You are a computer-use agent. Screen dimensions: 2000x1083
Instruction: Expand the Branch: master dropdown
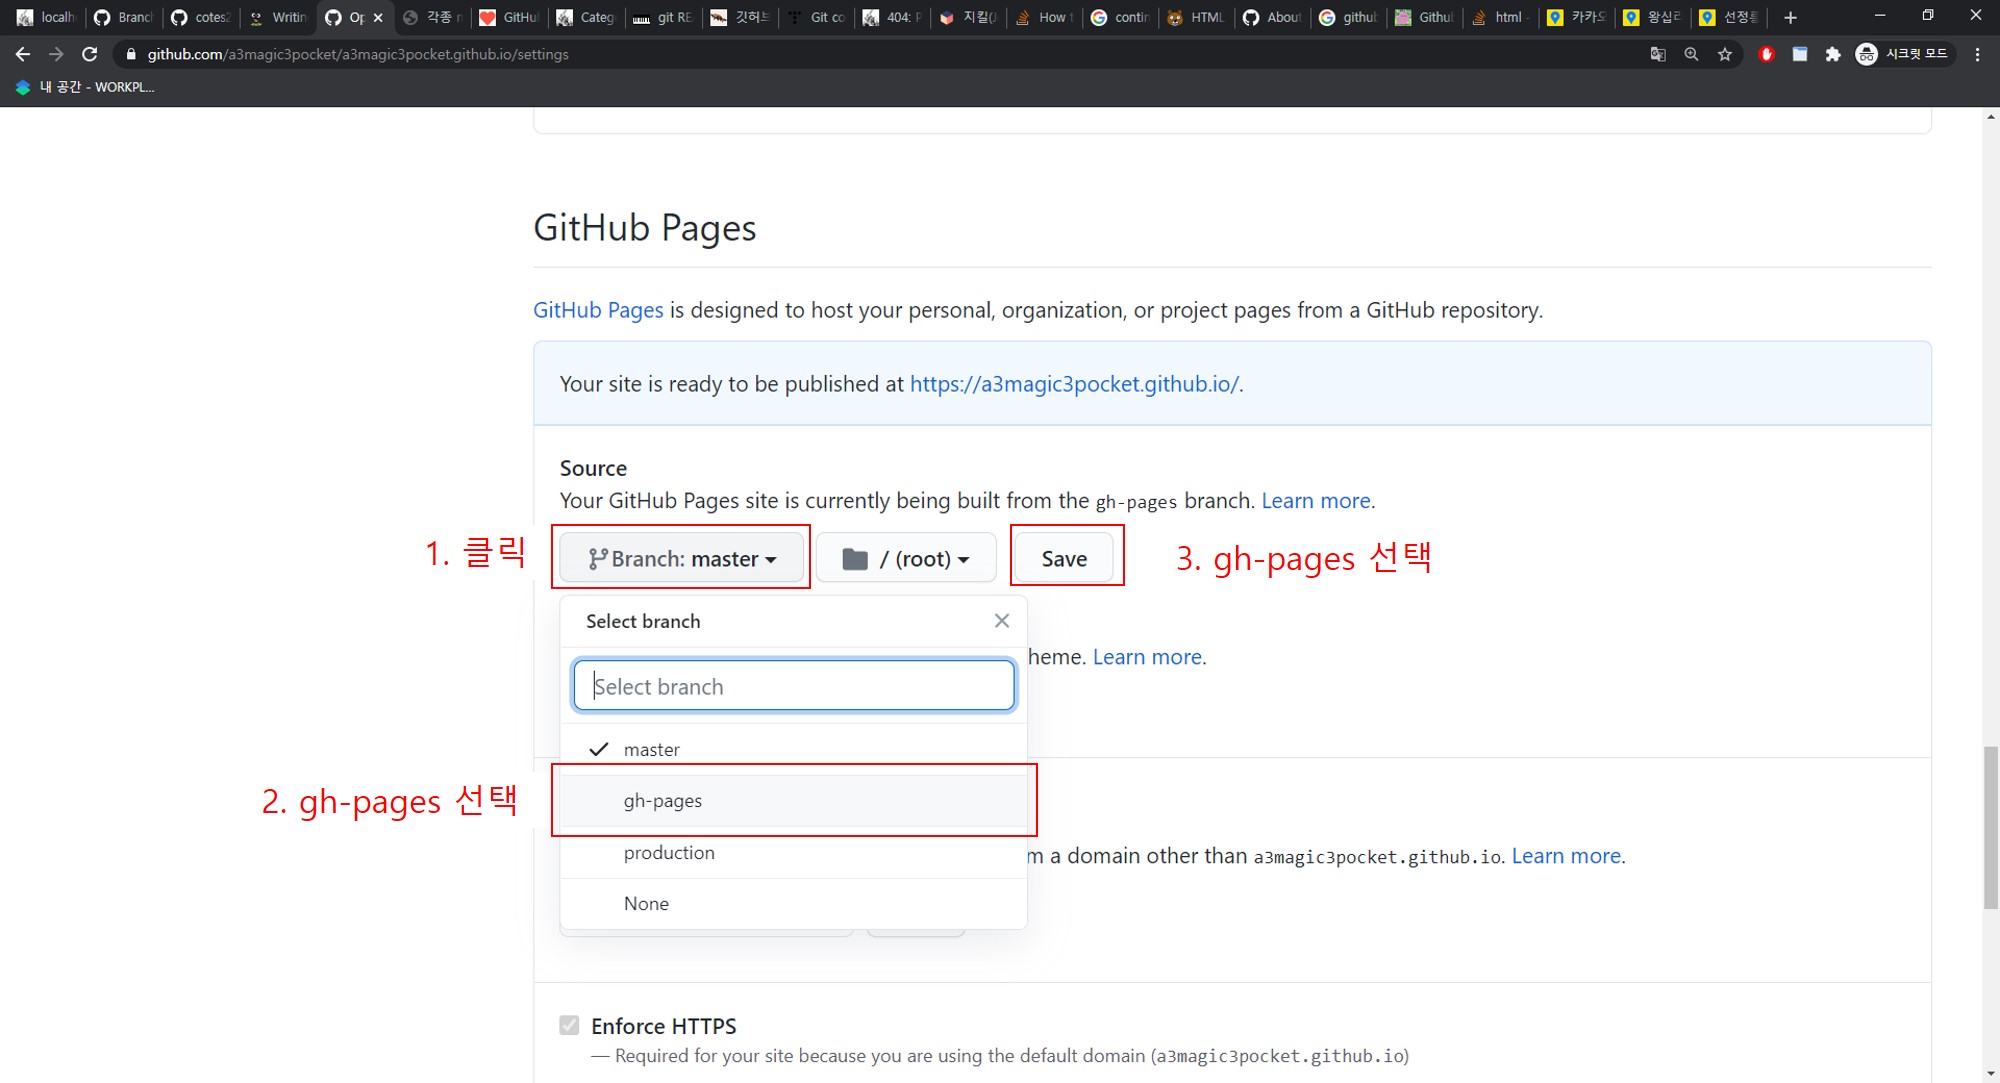[681, 558]
